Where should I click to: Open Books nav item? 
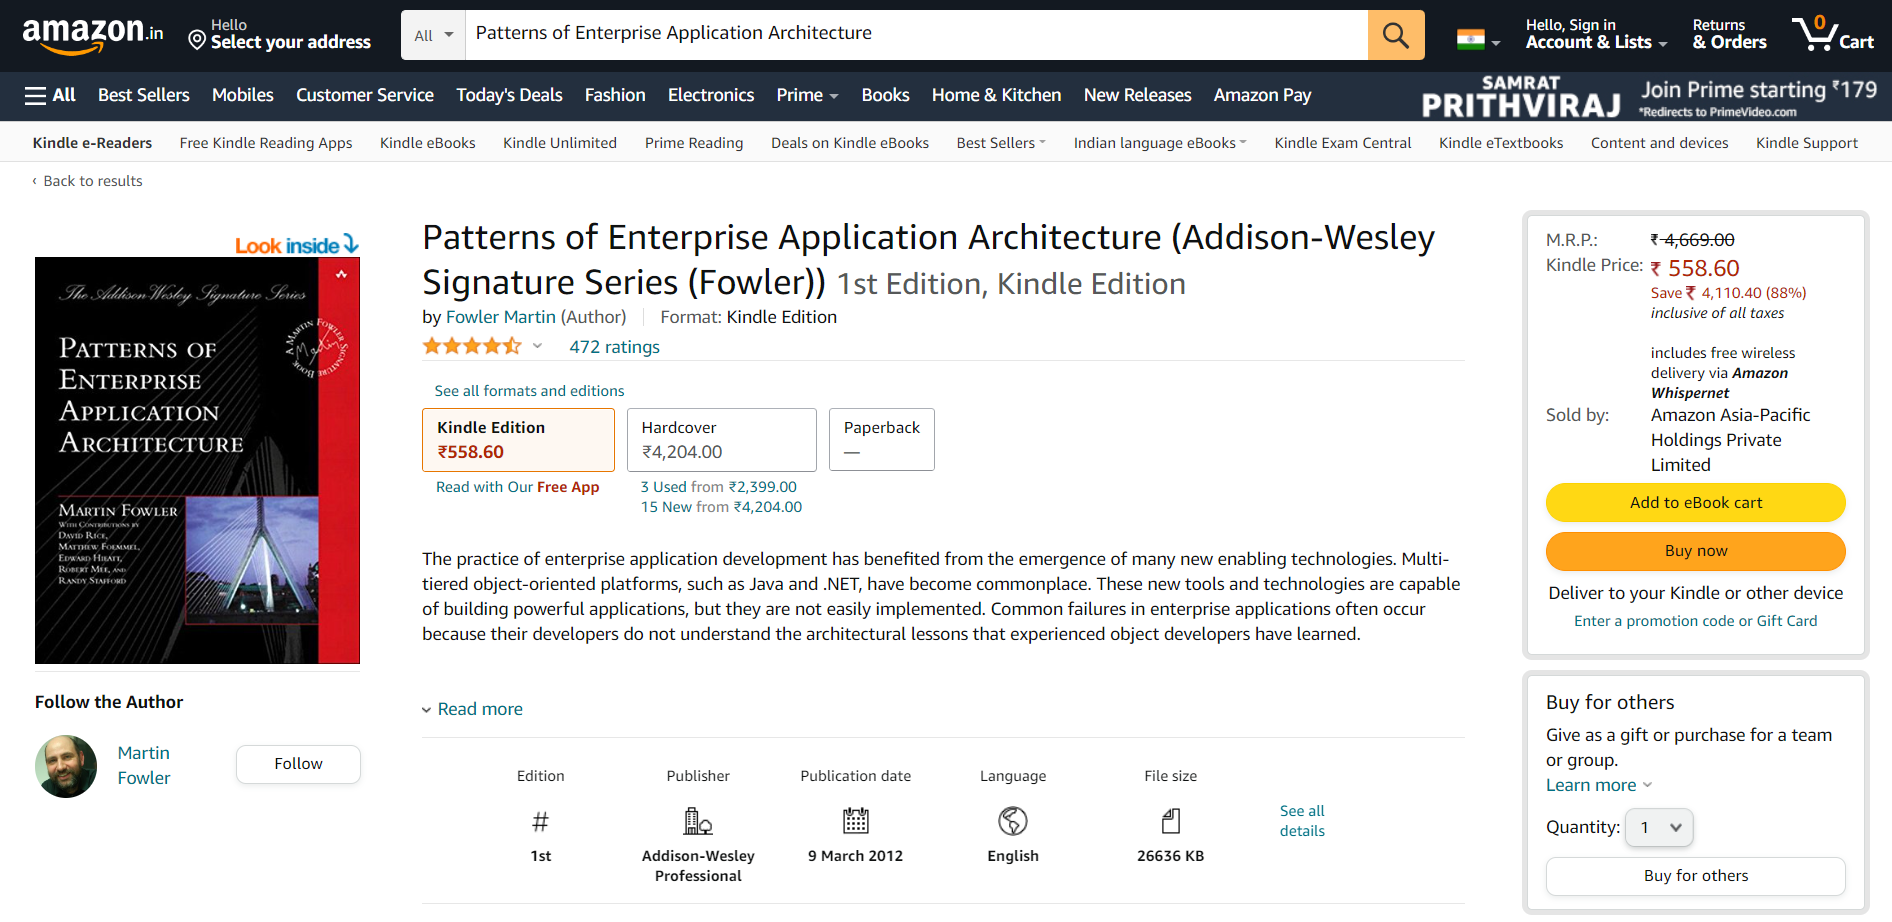point(886,95)
